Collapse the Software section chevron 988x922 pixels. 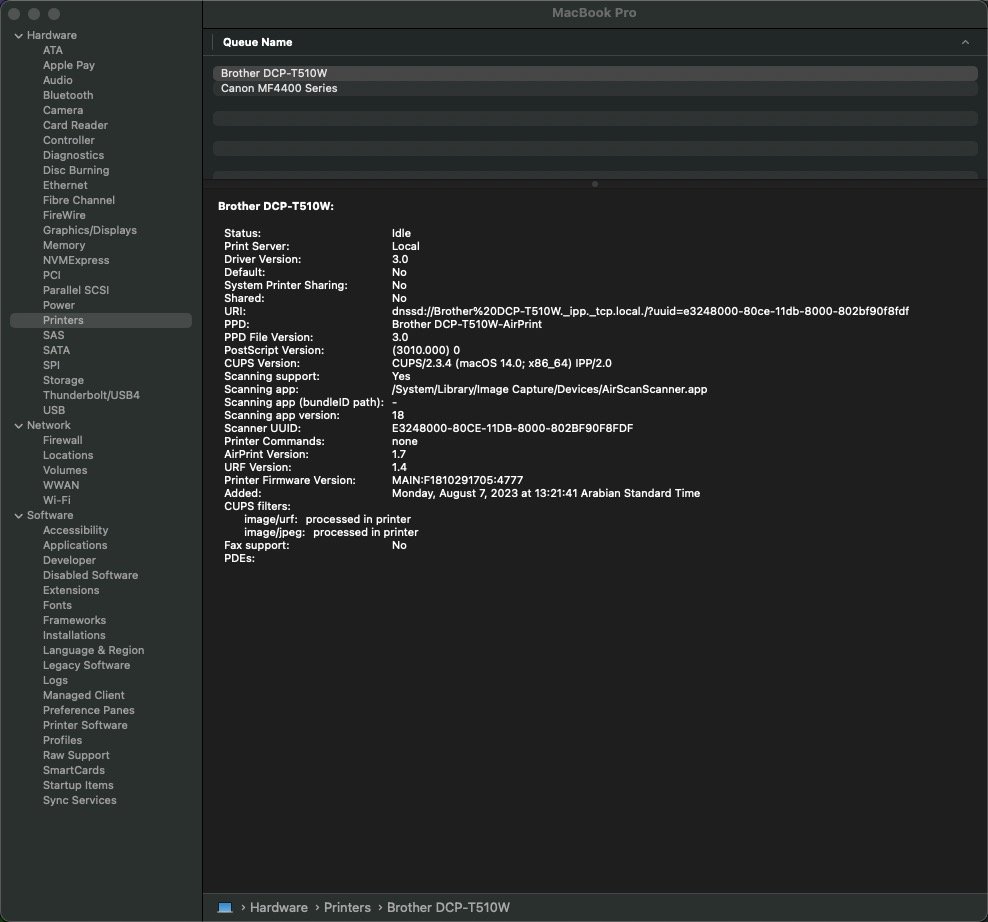click(x=18, y=516)
